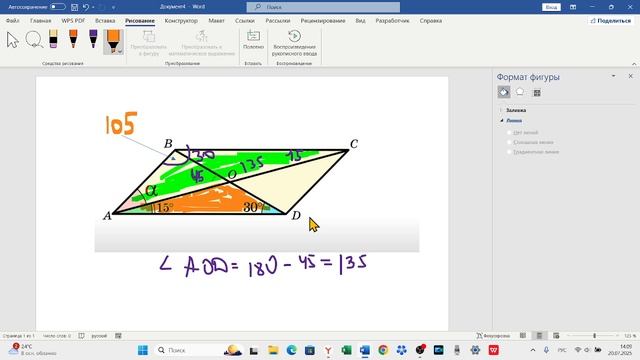The width and height of the screenshot is (640, 360).
Task: Open the Разработчик tab
Action: click(392, 20)
